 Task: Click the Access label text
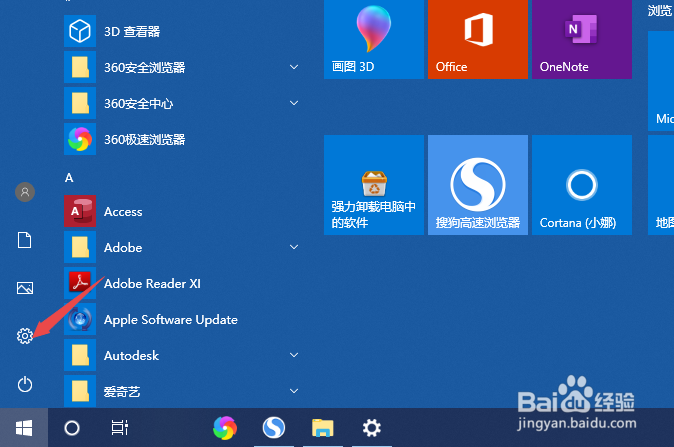pos(123,211)
